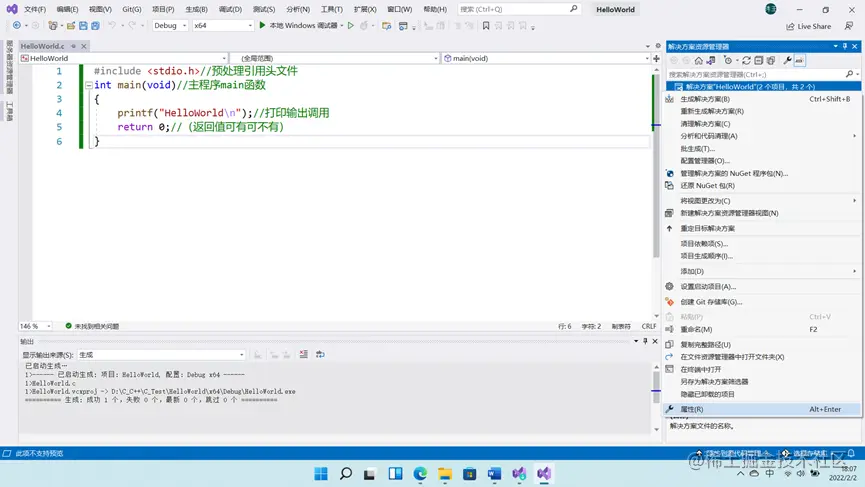Refresh Solution Explorer with the sync icon
This screenshot has width=865, height=487.
[x=746, y=60]
